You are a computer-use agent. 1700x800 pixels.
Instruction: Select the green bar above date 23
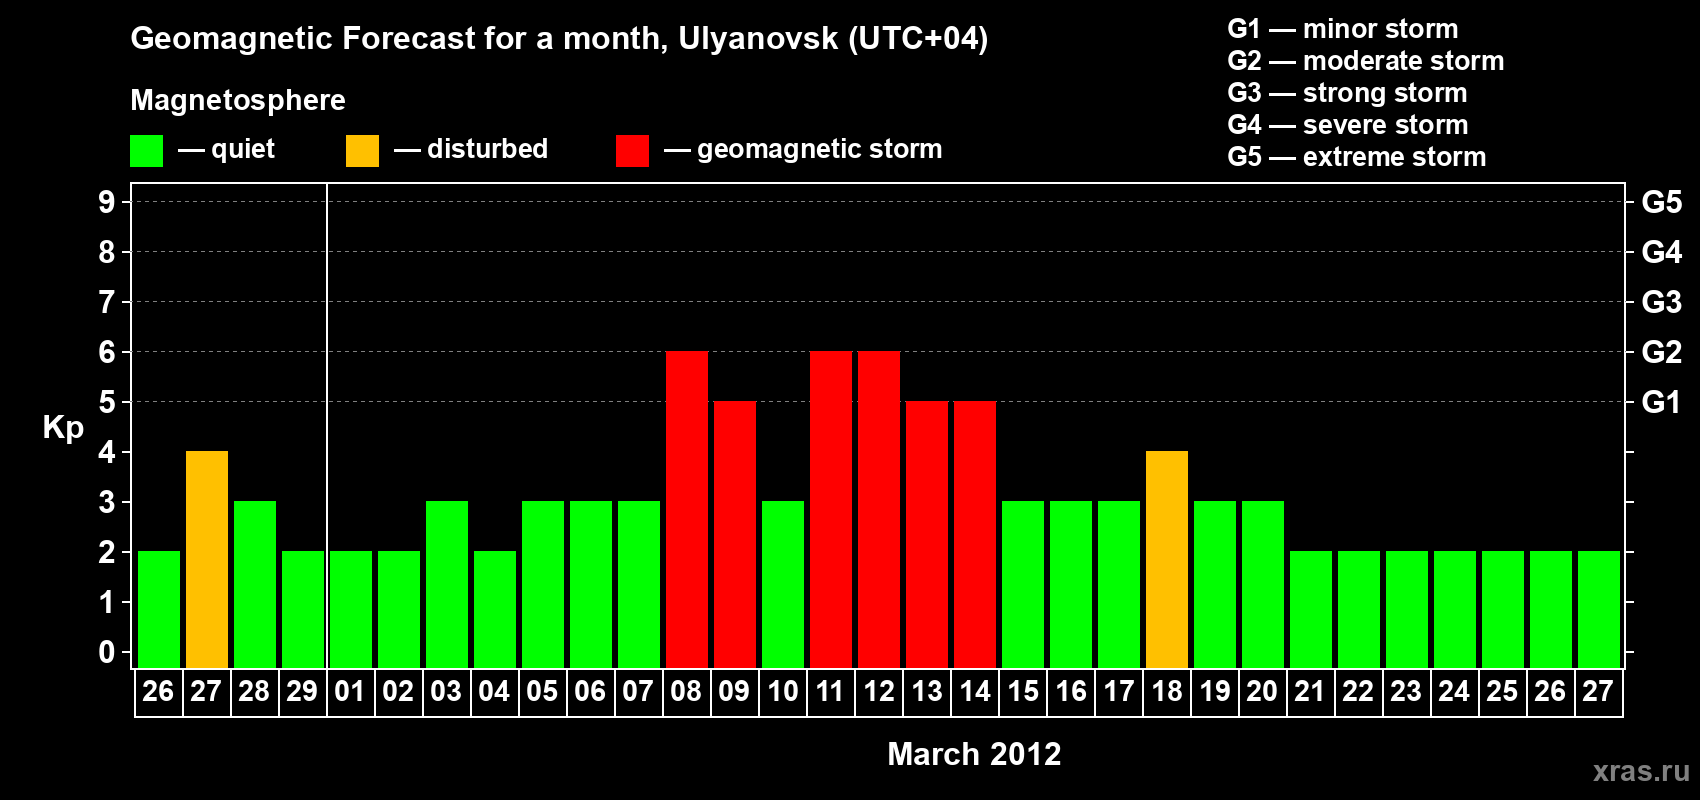tap(1407, 609)
